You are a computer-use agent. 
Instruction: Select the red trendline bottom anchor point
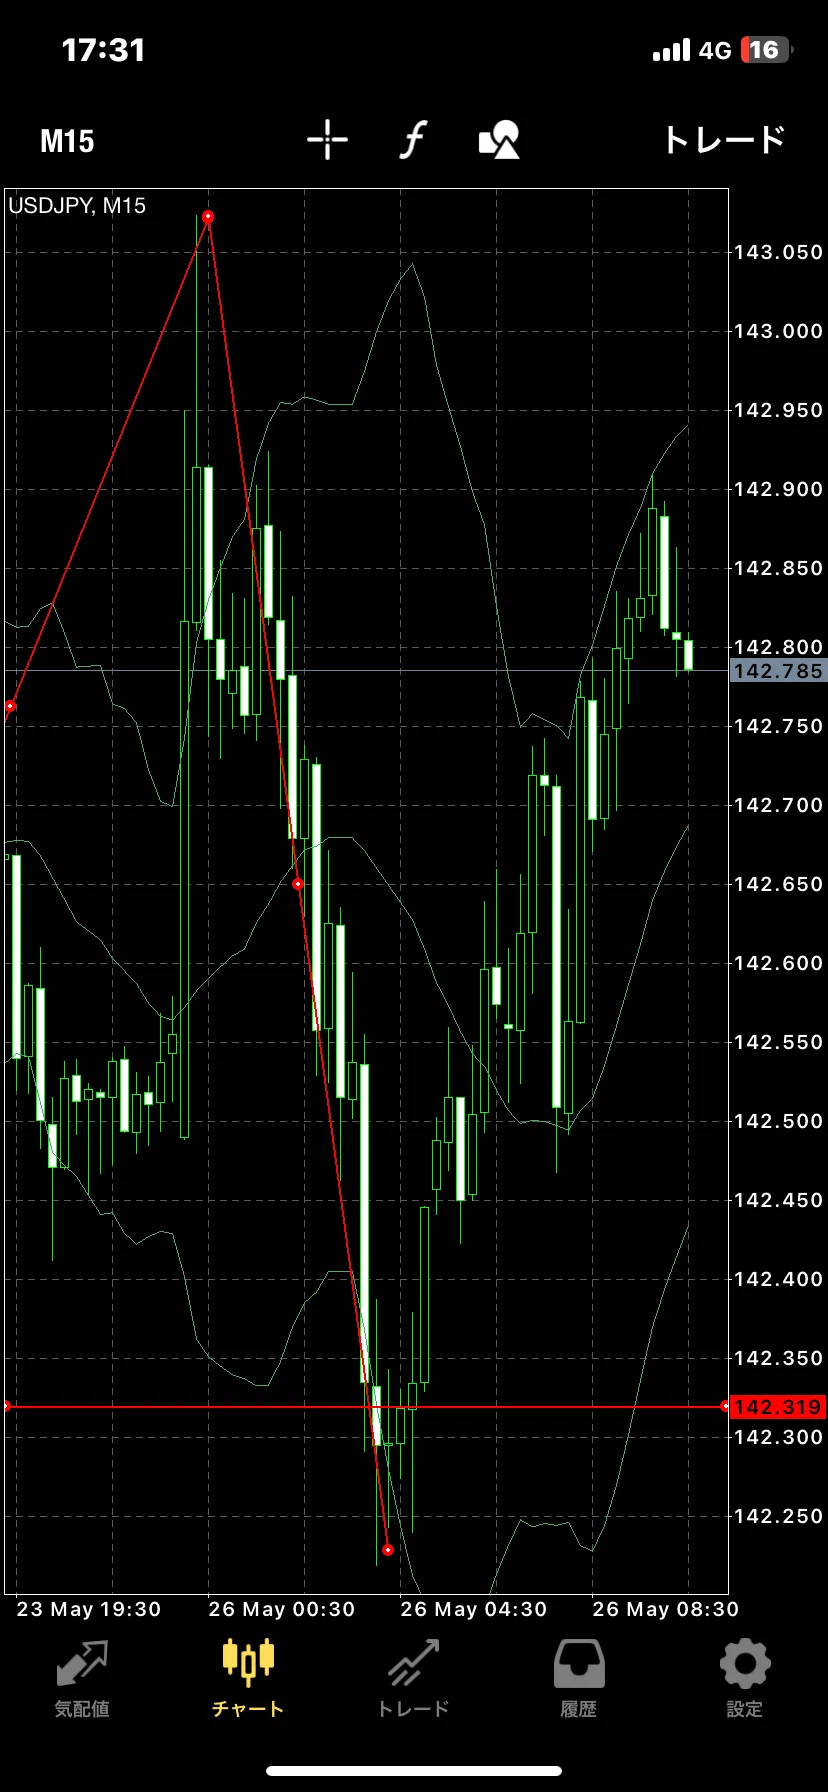pos(388,1550)
